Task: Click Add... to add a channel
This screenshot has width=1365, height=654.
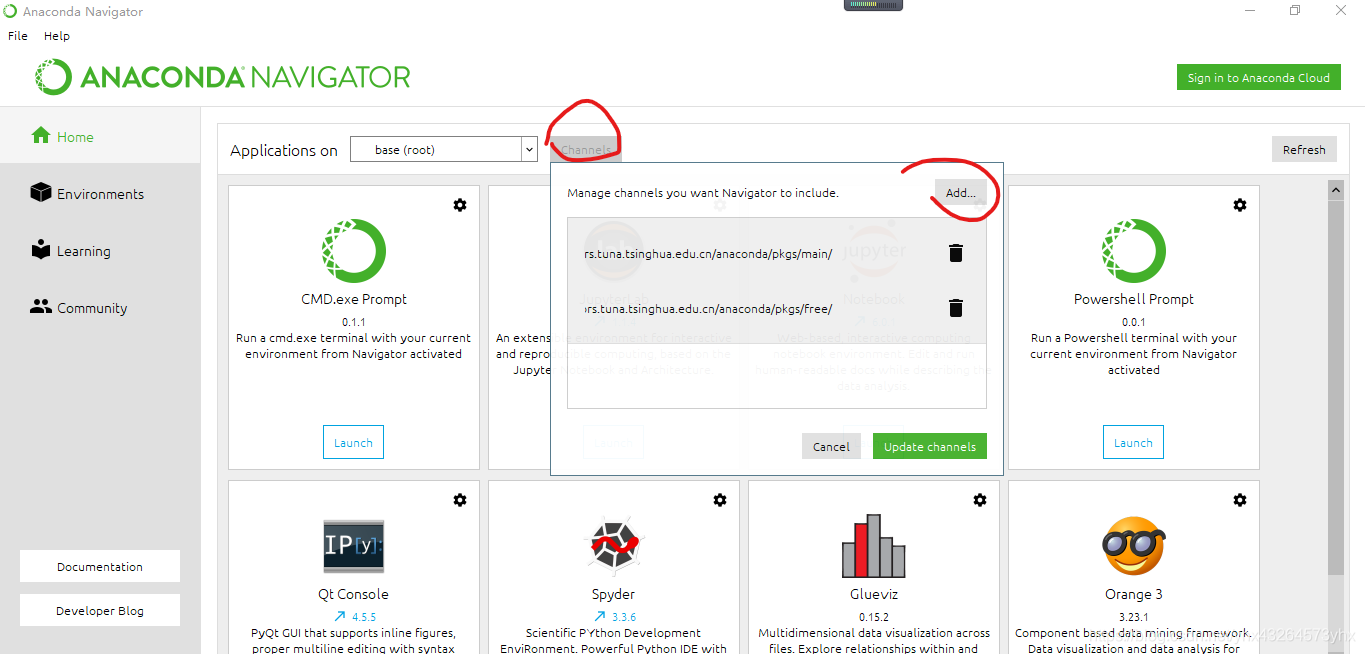Action: click(960, 192)
